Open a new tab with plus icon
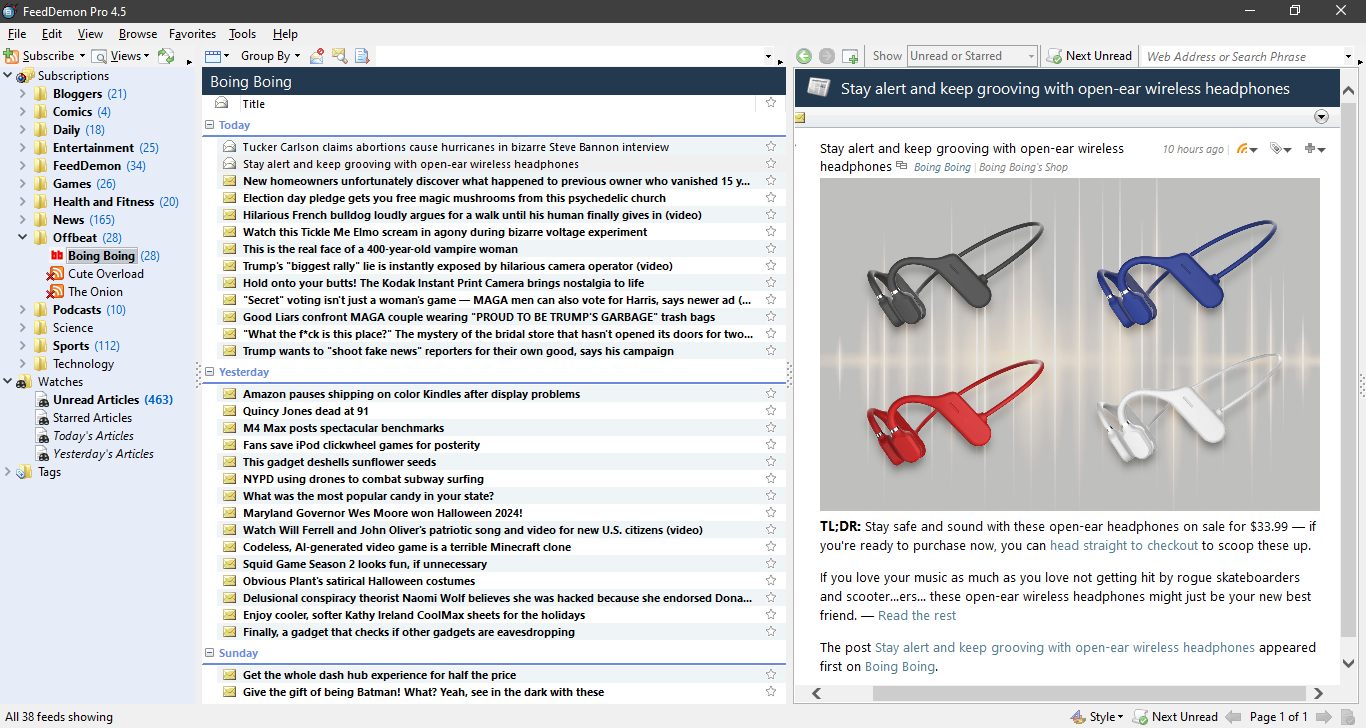Viewport: 1366px width, 728px height. pyautogui.click(x=850, y=56)
